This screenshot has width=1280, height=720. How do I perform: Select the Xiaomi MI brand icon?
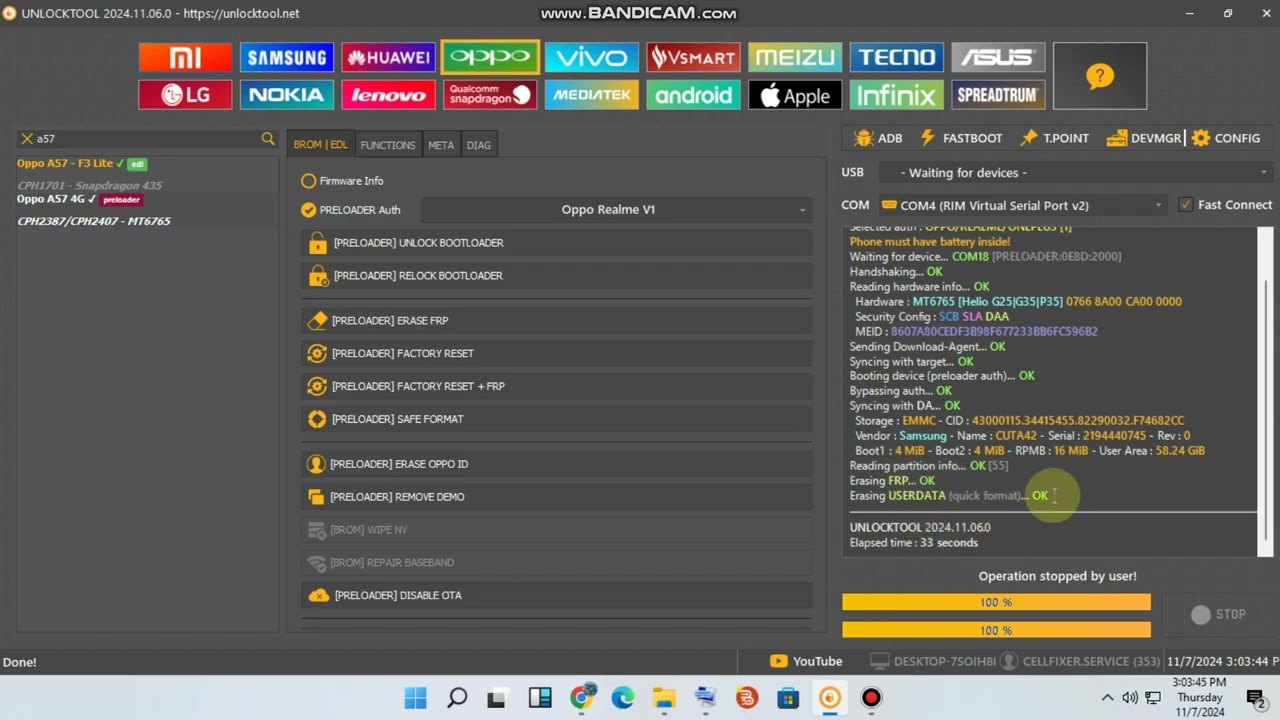[x=185, y=57]
